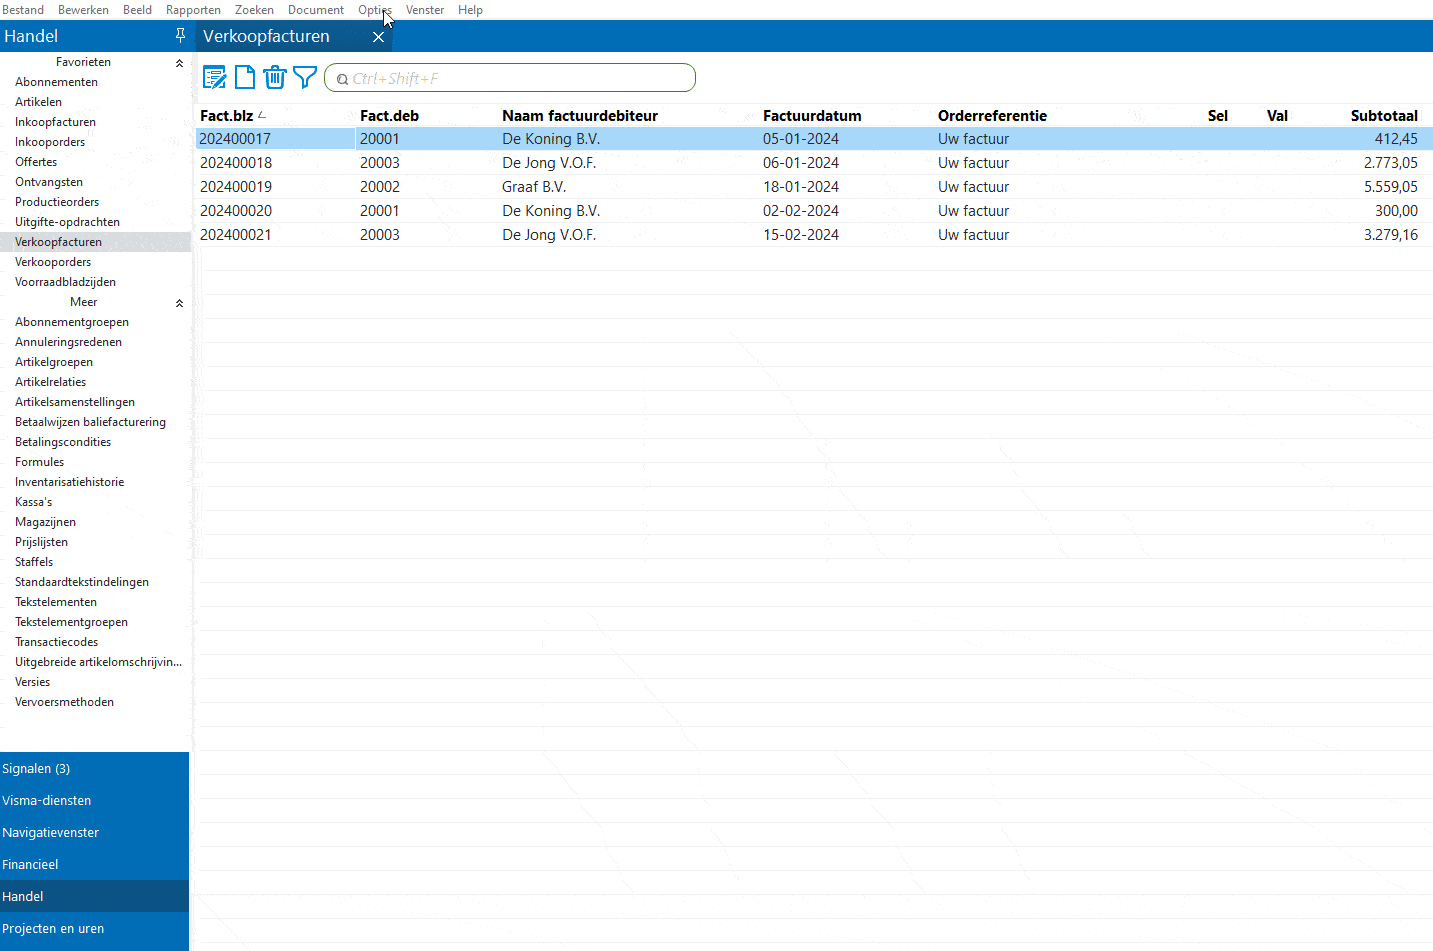The width and height of the screenshot is (1433, 951).
Task: Open the Document menu
Action: pyautogui.click(x=316, y=10)
